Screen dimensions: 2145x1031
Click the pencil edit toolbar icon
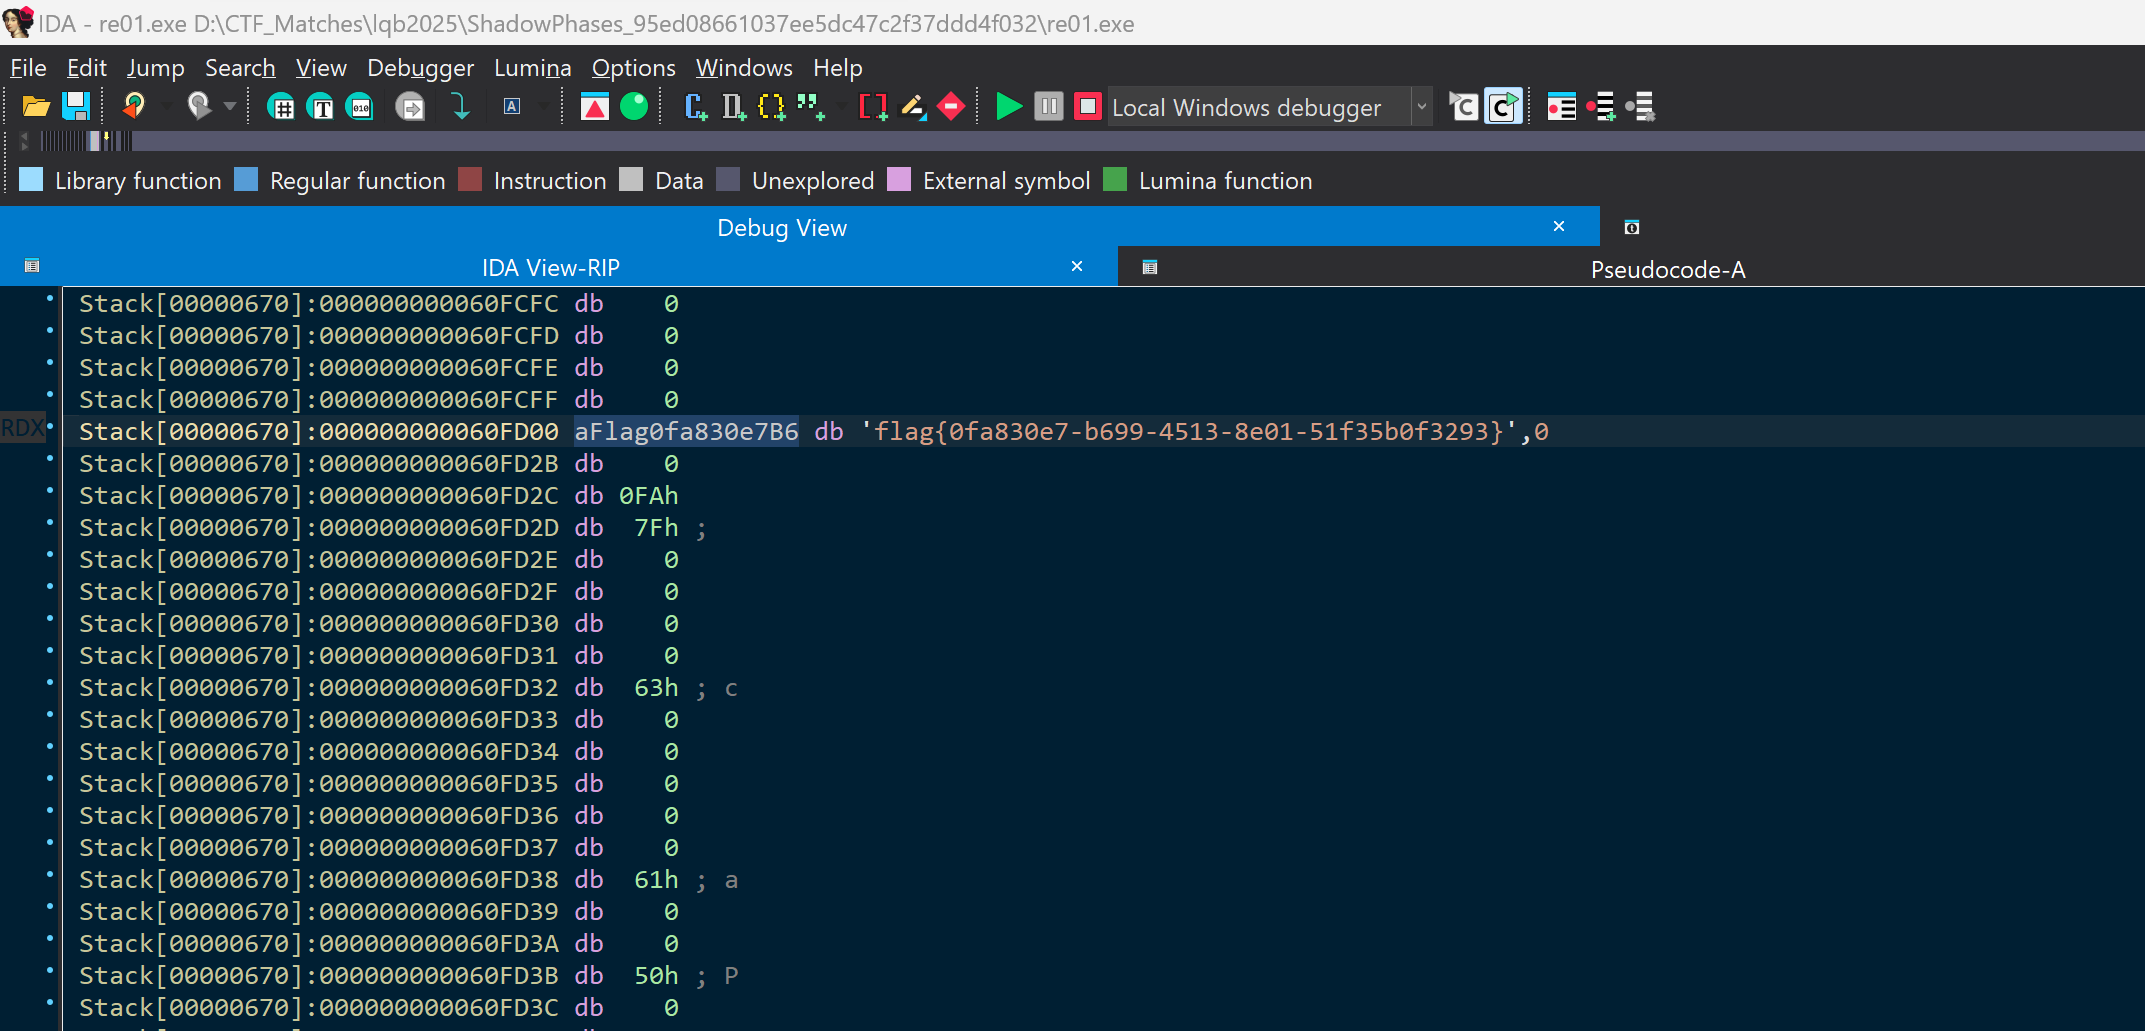click(912, 106)
